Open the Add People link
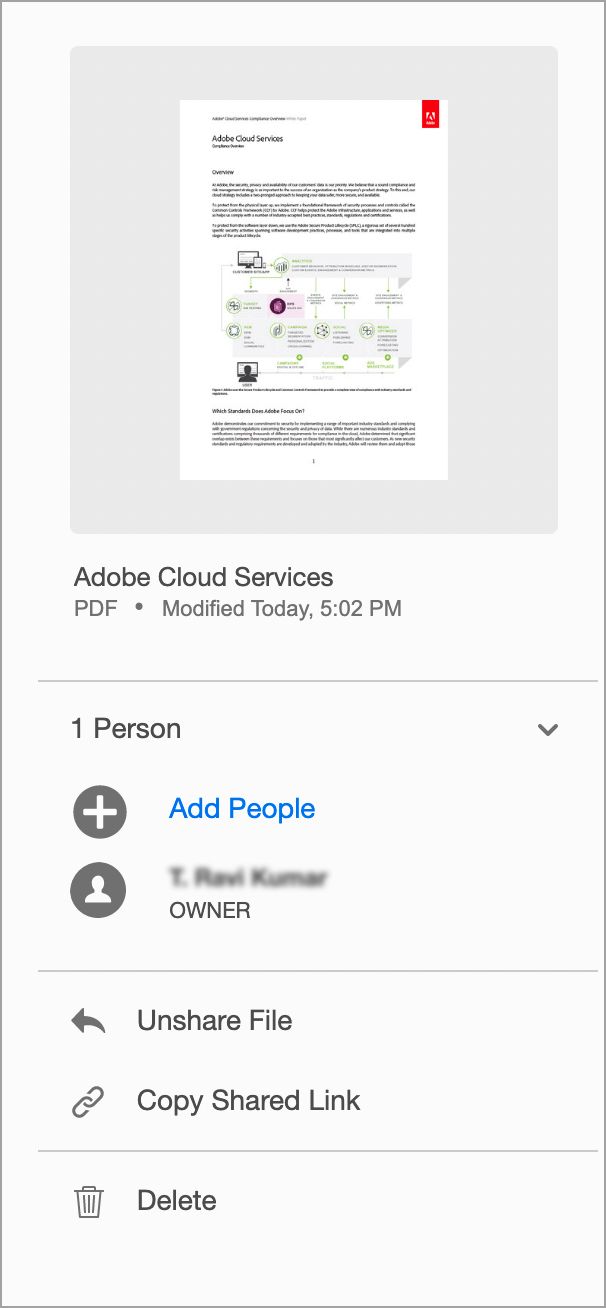 [x=242, y=809]
